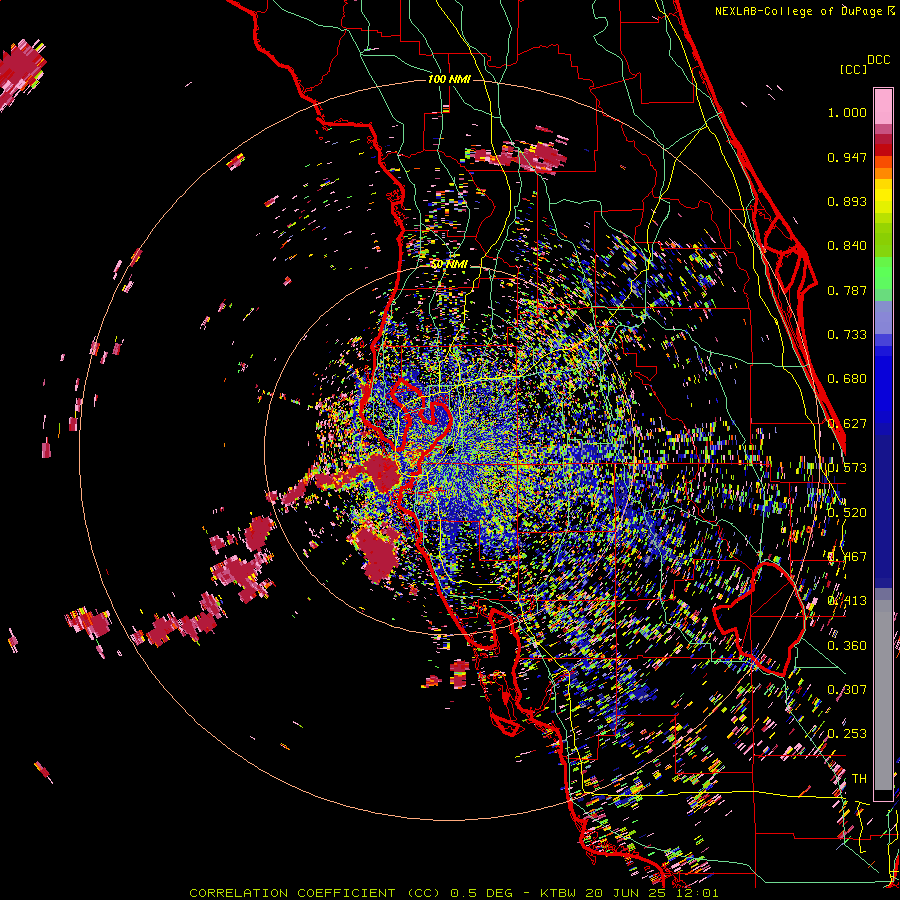Pick the dark red color near 0.947

tap(883, 150)
